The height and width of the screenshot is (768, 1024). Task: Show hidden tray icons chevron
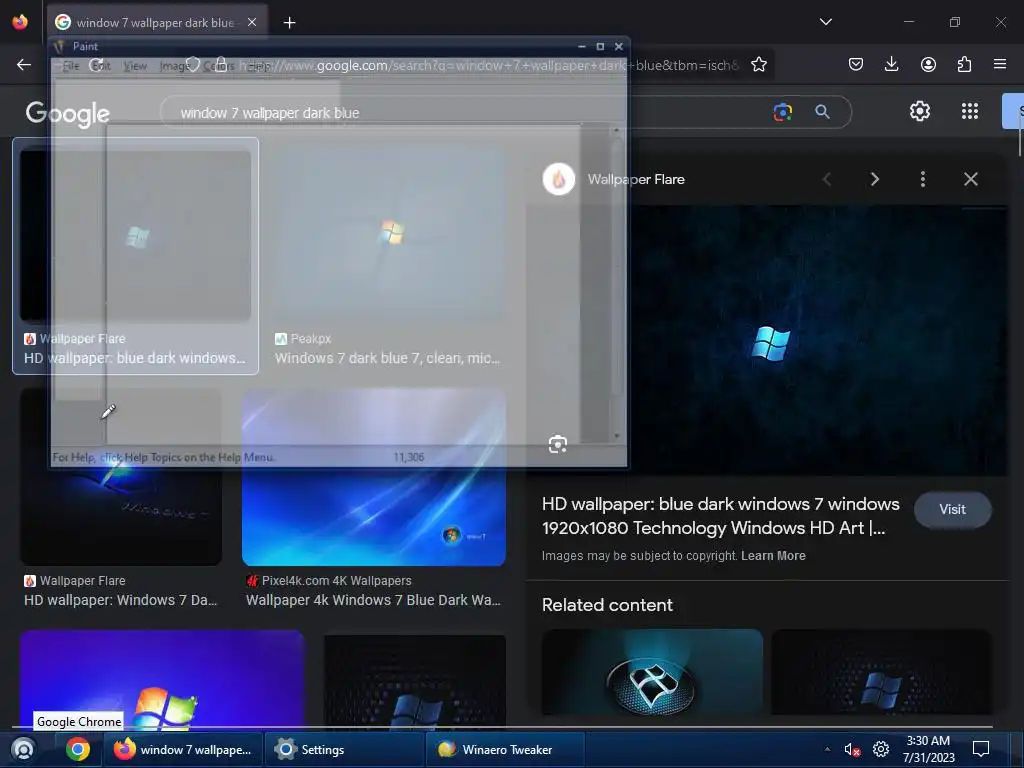827,749
